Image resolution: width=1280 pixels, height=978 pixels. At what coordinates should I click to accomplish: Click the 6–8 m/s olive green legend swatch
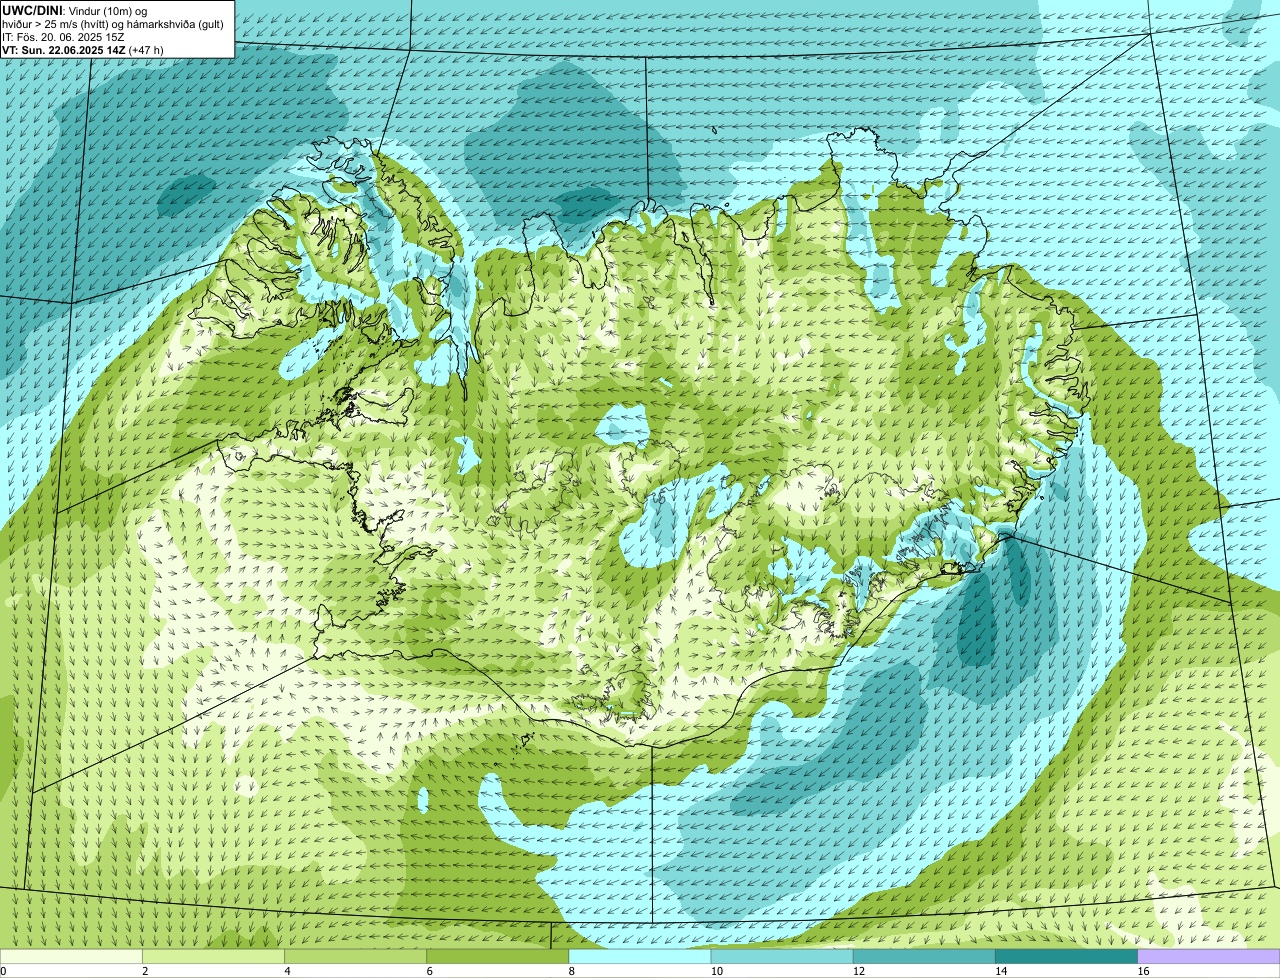pyautogui.click(x=498, y=957)
